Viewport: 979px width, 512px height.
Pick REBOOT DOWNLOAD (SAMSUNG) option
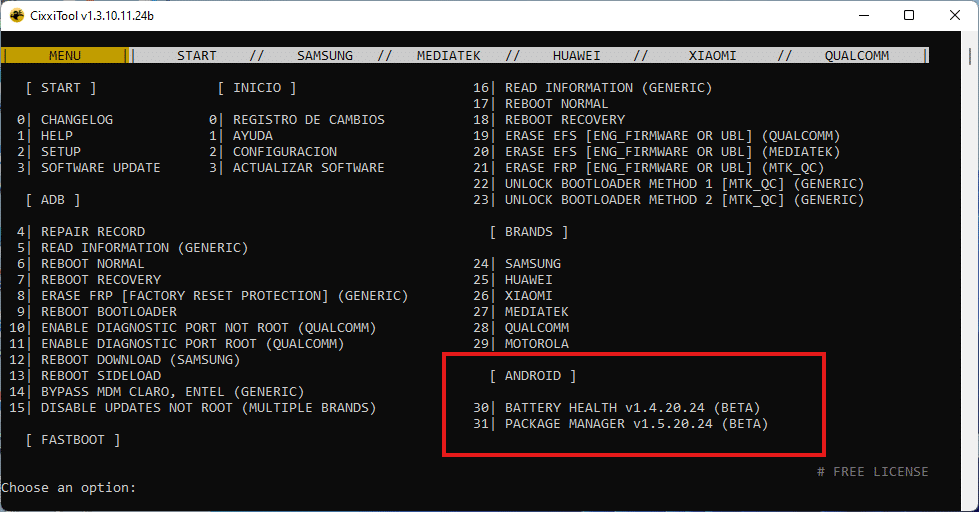pos(140,360)
